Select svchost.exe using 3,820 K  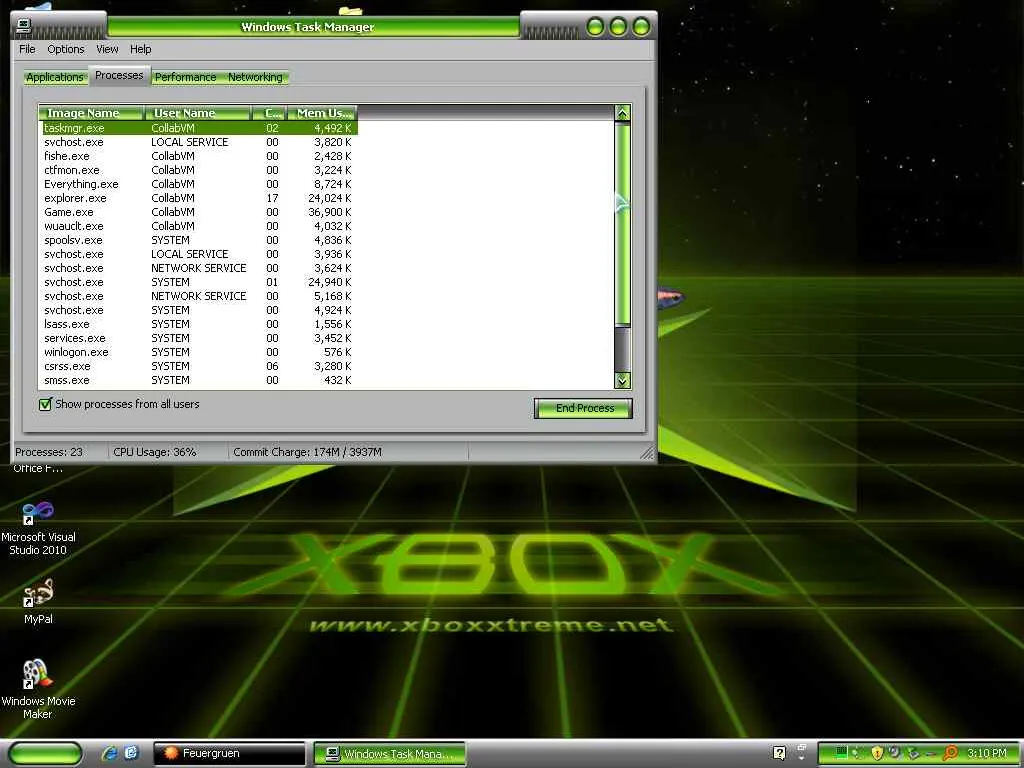(x=199, y=142)
